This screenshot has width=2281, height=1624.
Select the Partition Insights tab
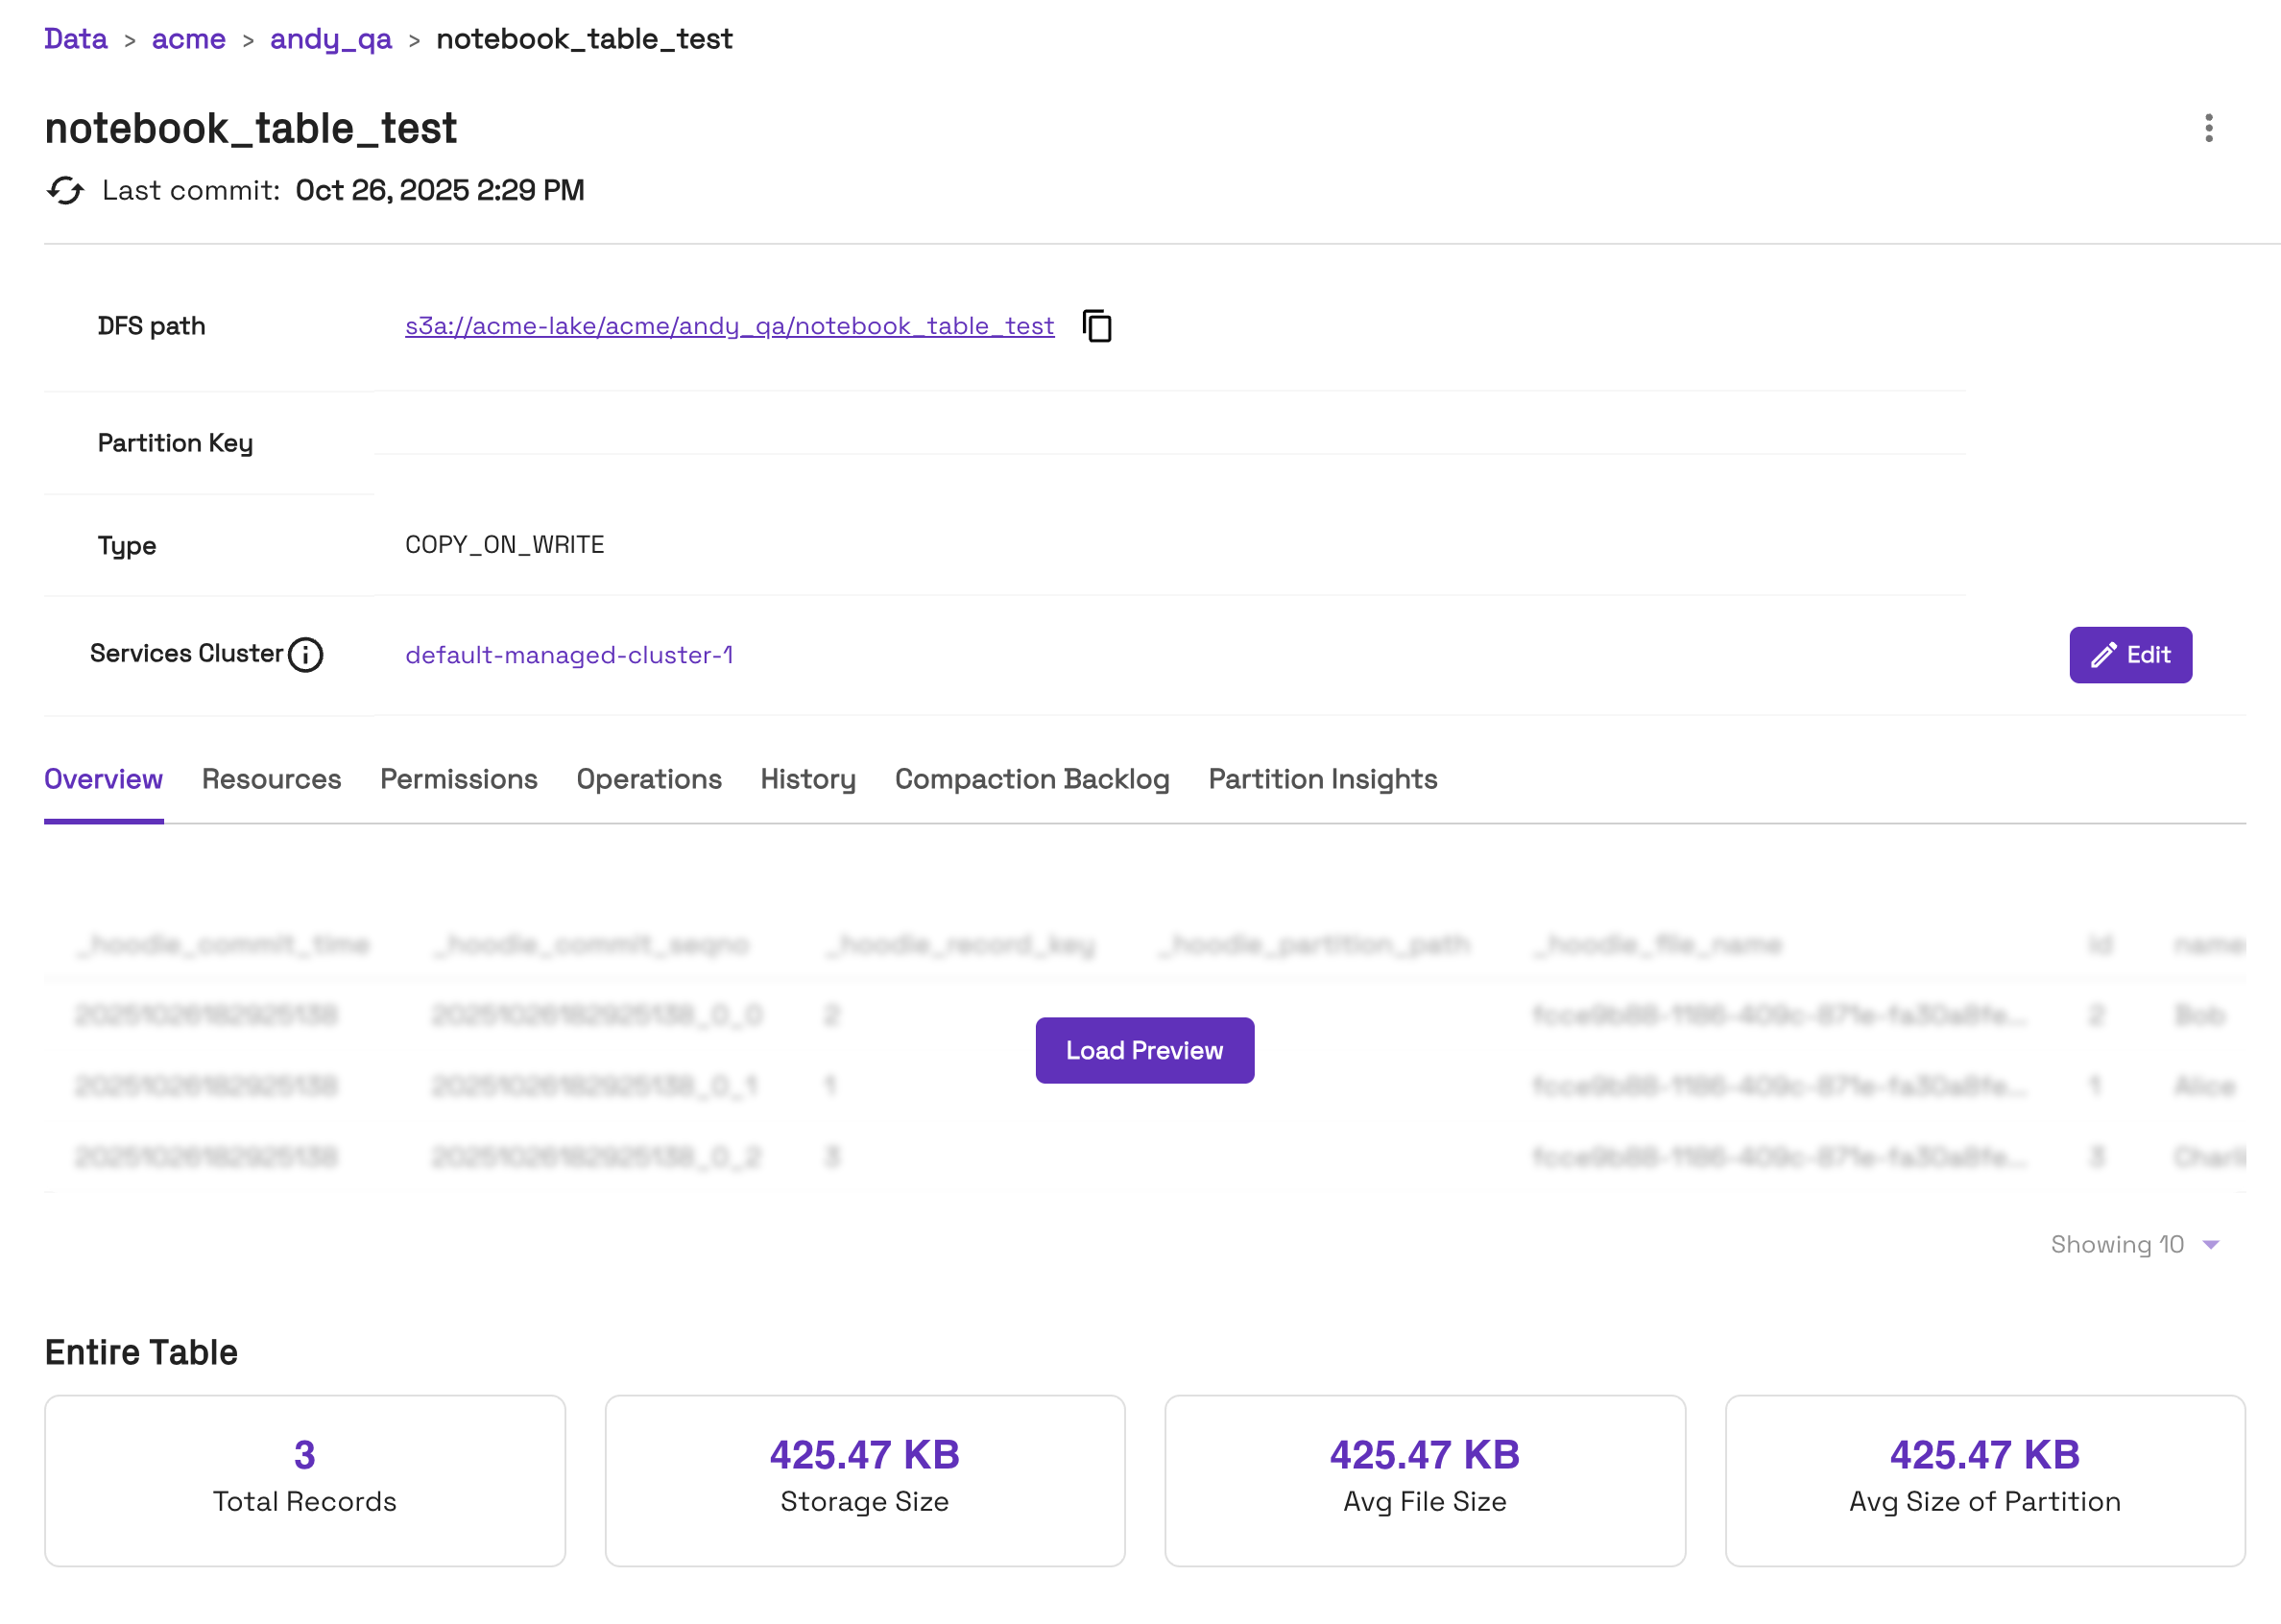[x=1322, y=779]
